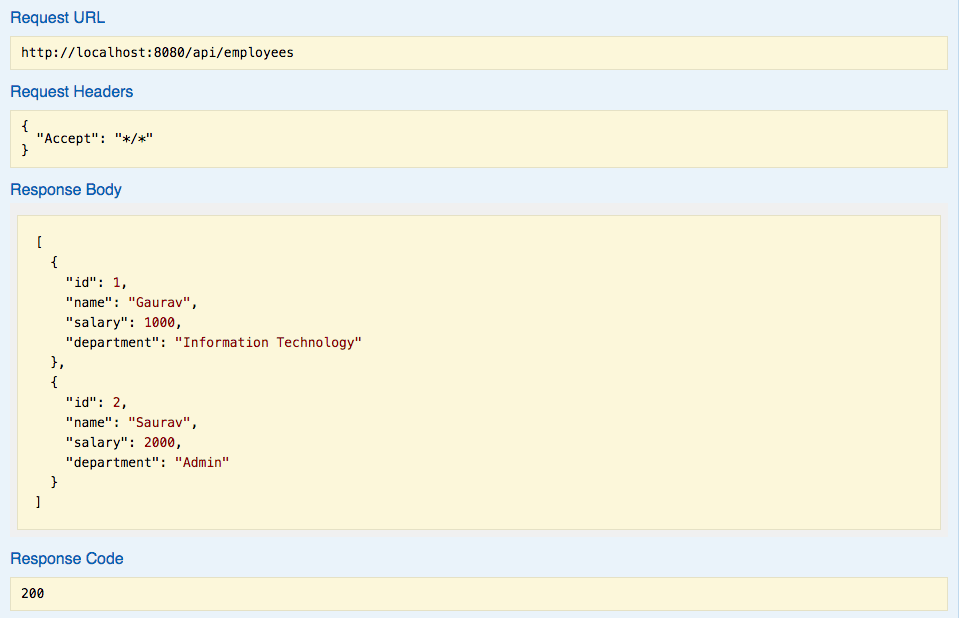This screenshot has height=618, width=961.
Task: Click the "Admin" department value
Action: (x=202, y=462)
